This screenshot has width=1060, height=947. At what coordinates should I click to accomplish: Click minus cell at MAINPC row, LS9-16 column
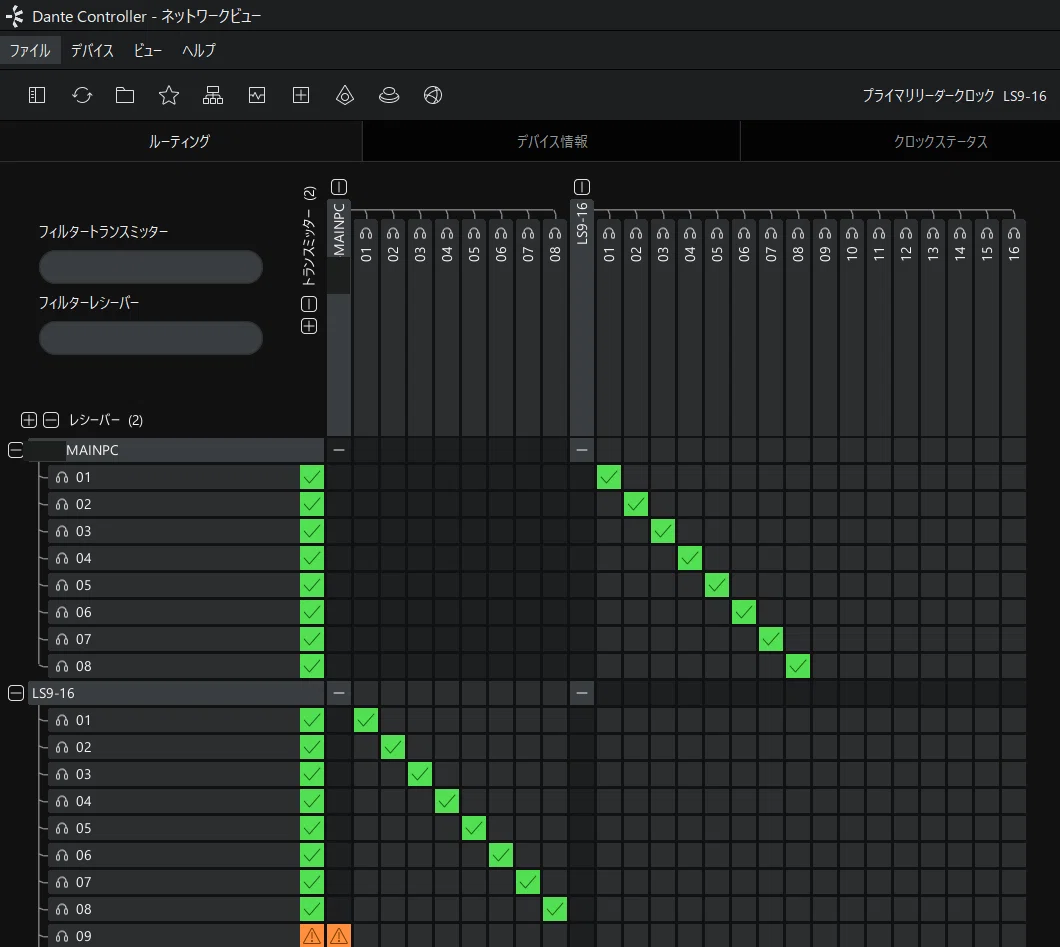582,450
